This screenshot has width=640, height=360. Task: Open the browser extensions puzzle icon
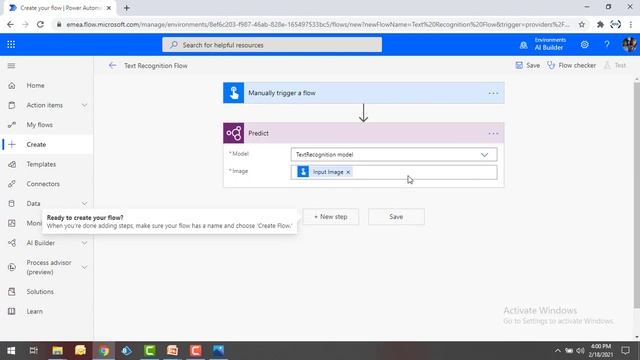pyautogui.click(x=600, y=24)
